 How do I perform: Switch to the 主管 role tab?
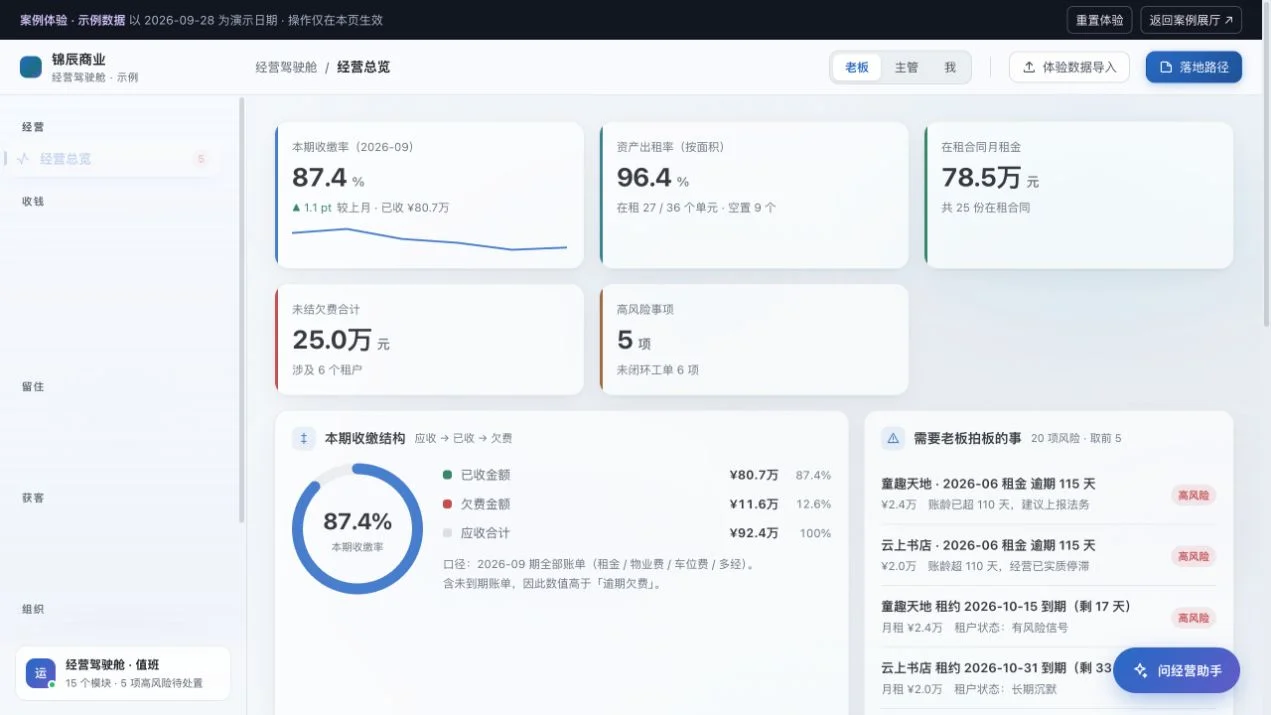click(906, 67)
